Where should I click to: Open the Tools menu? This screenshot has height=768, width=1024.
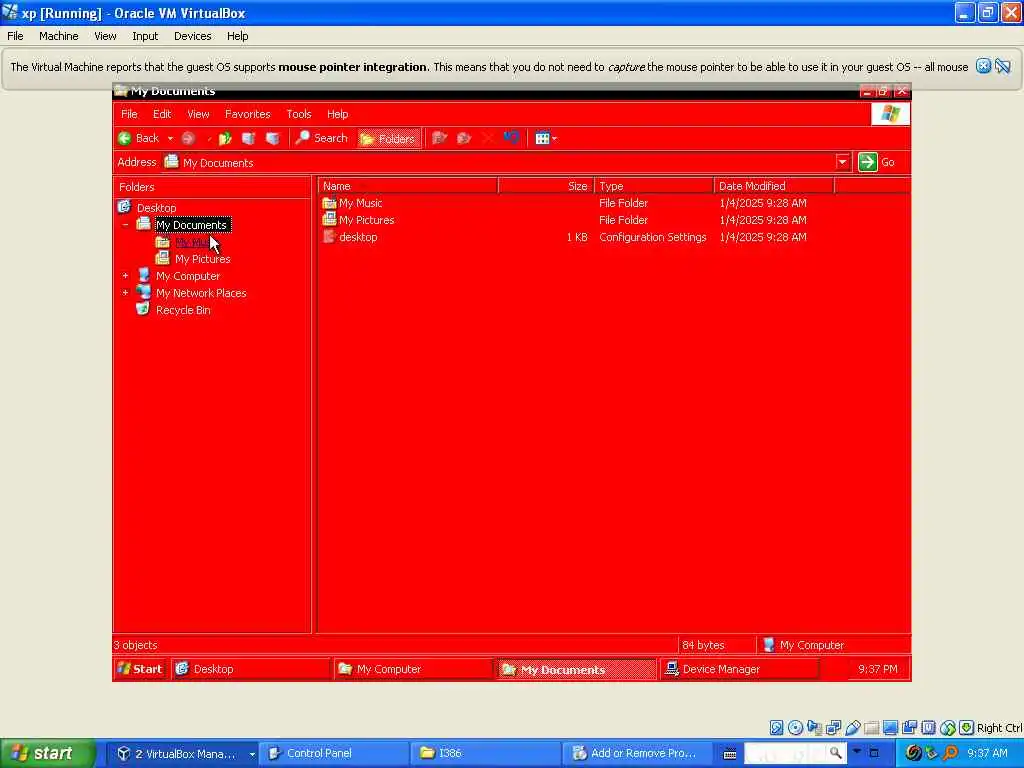click(298, 114)
